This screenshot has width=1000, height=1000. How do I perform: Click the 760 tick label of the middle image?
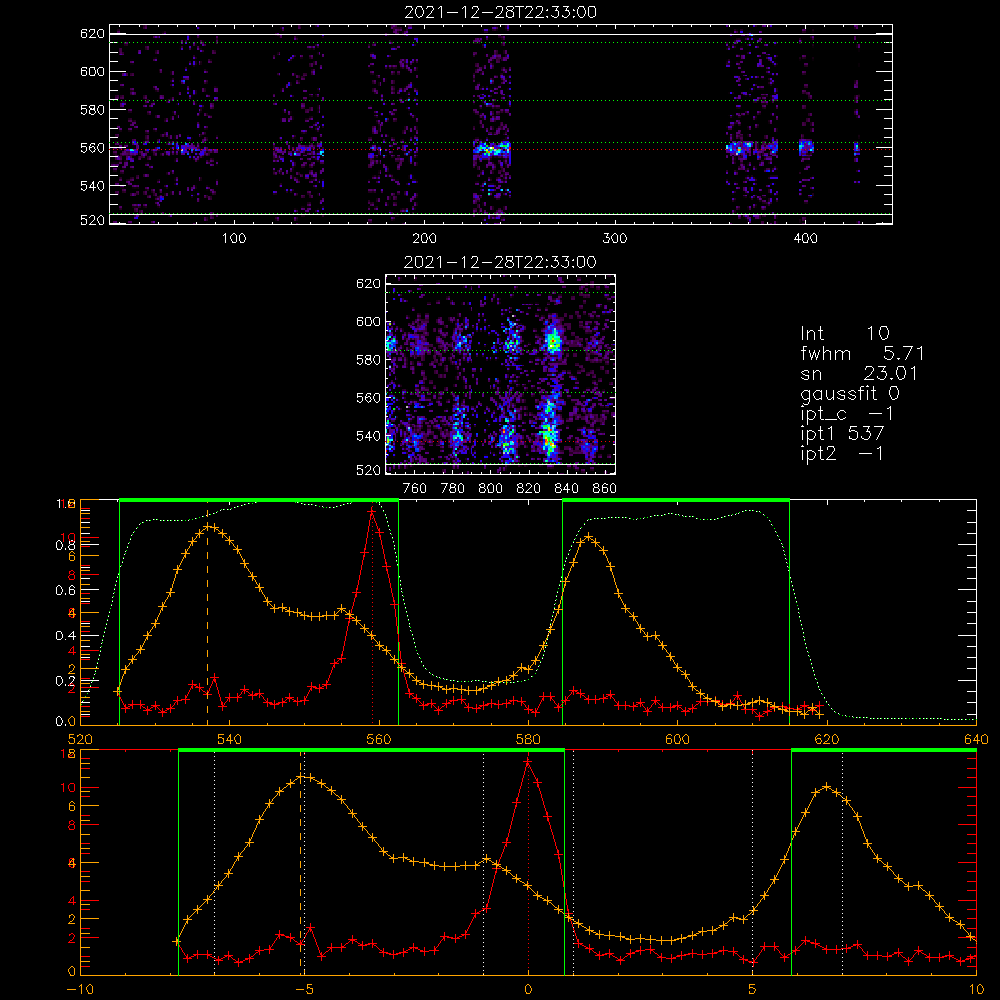(415, 489)
